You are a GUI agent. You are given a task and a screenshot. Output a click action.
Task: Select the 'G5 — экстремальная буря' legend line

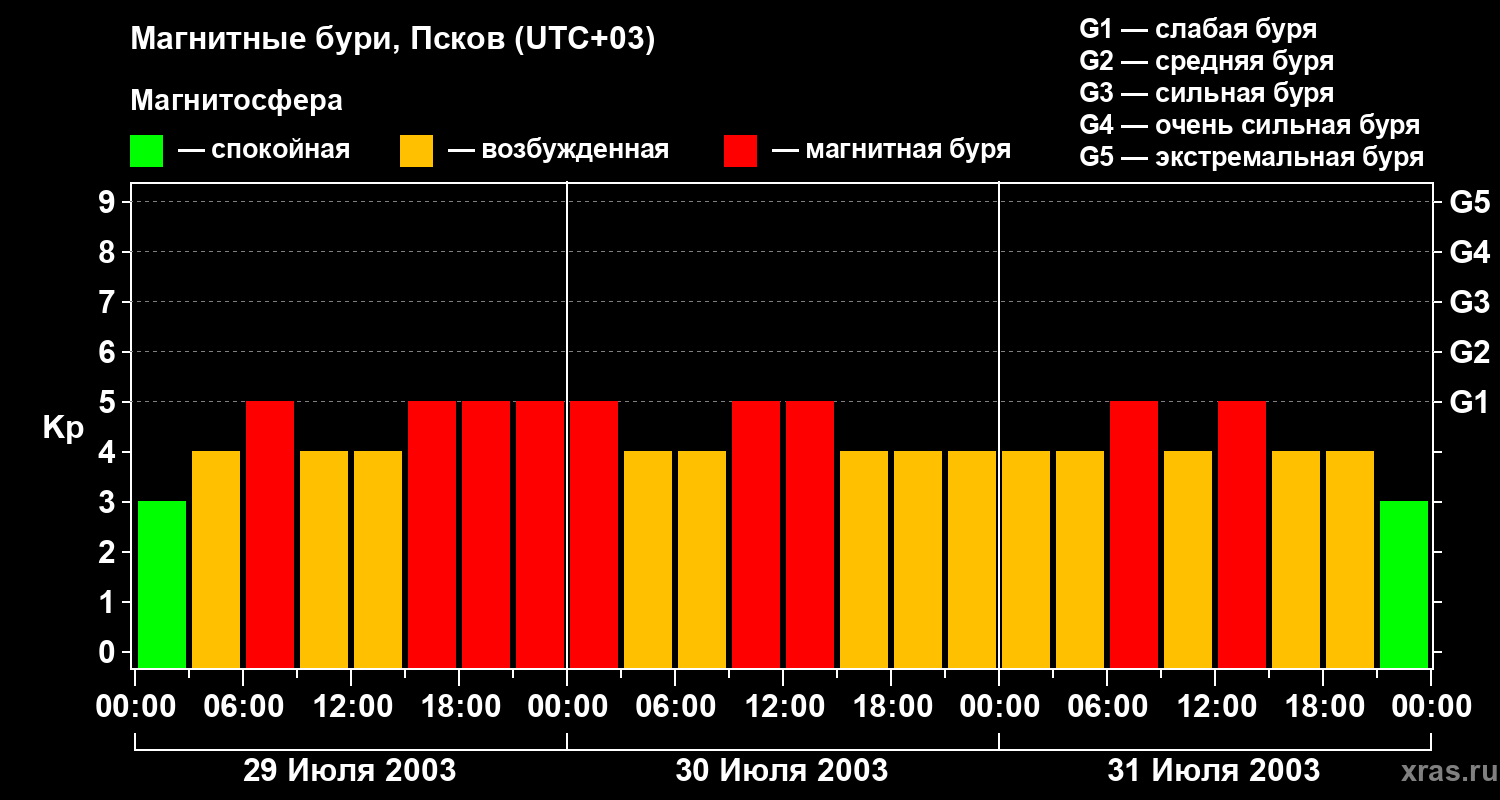[x=1252, y=157]
